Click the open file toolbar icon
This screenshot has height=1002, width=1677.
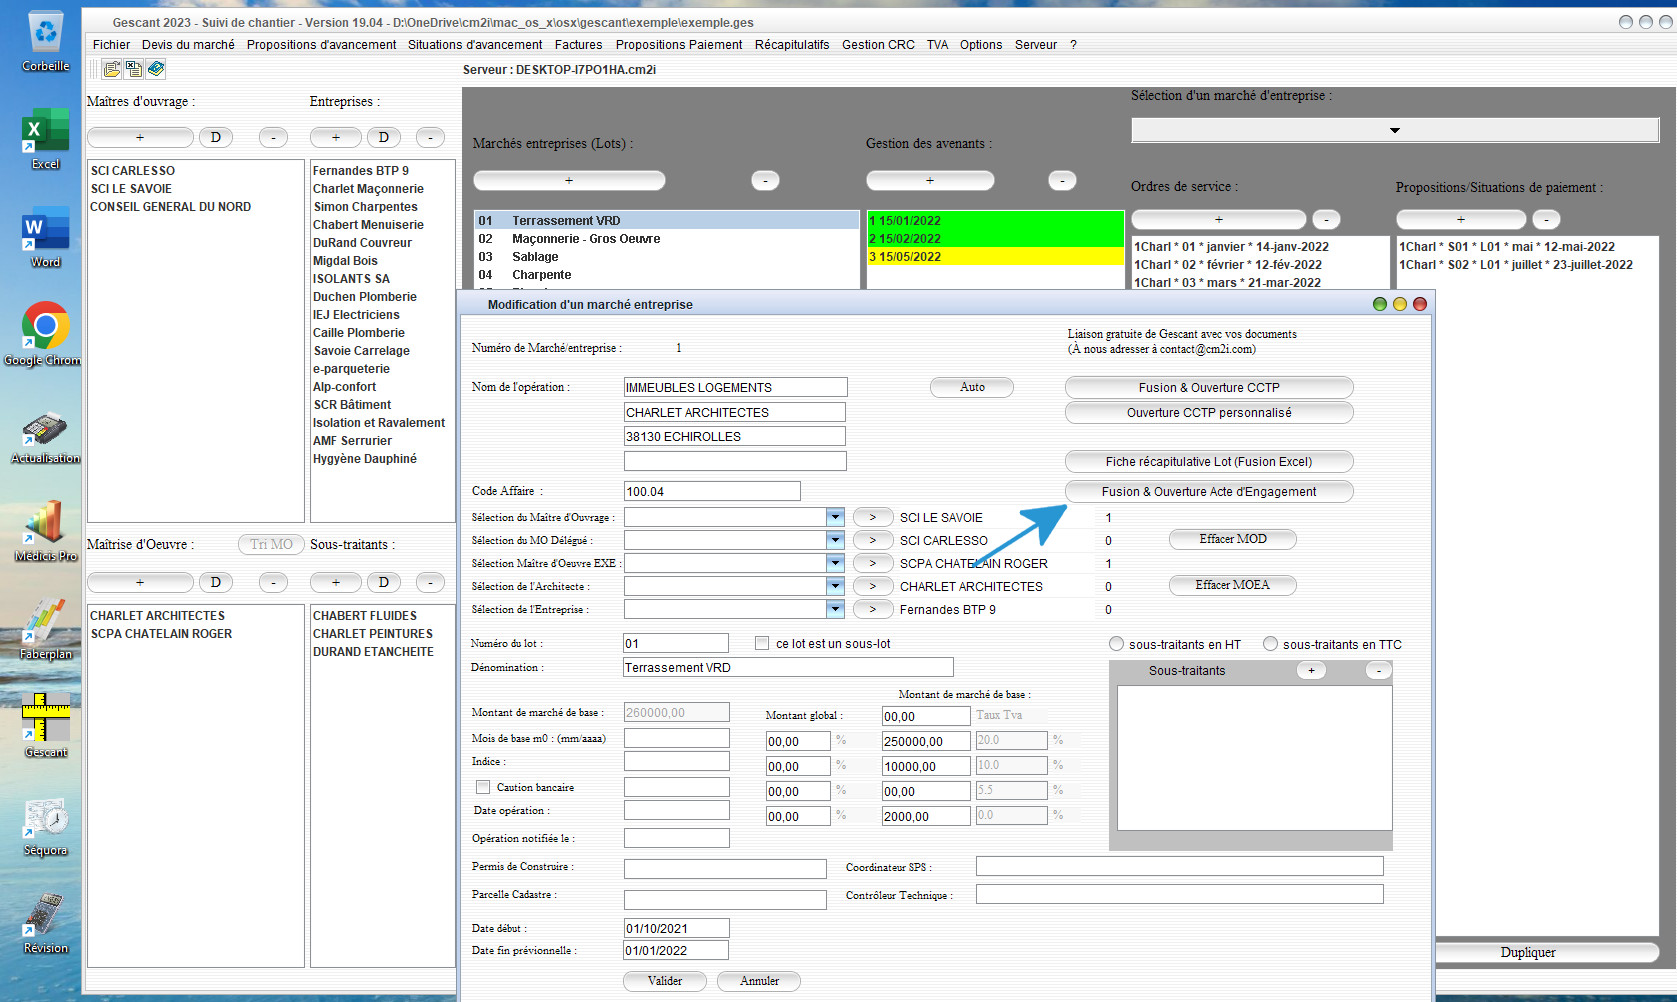click(x=112, y=69)
